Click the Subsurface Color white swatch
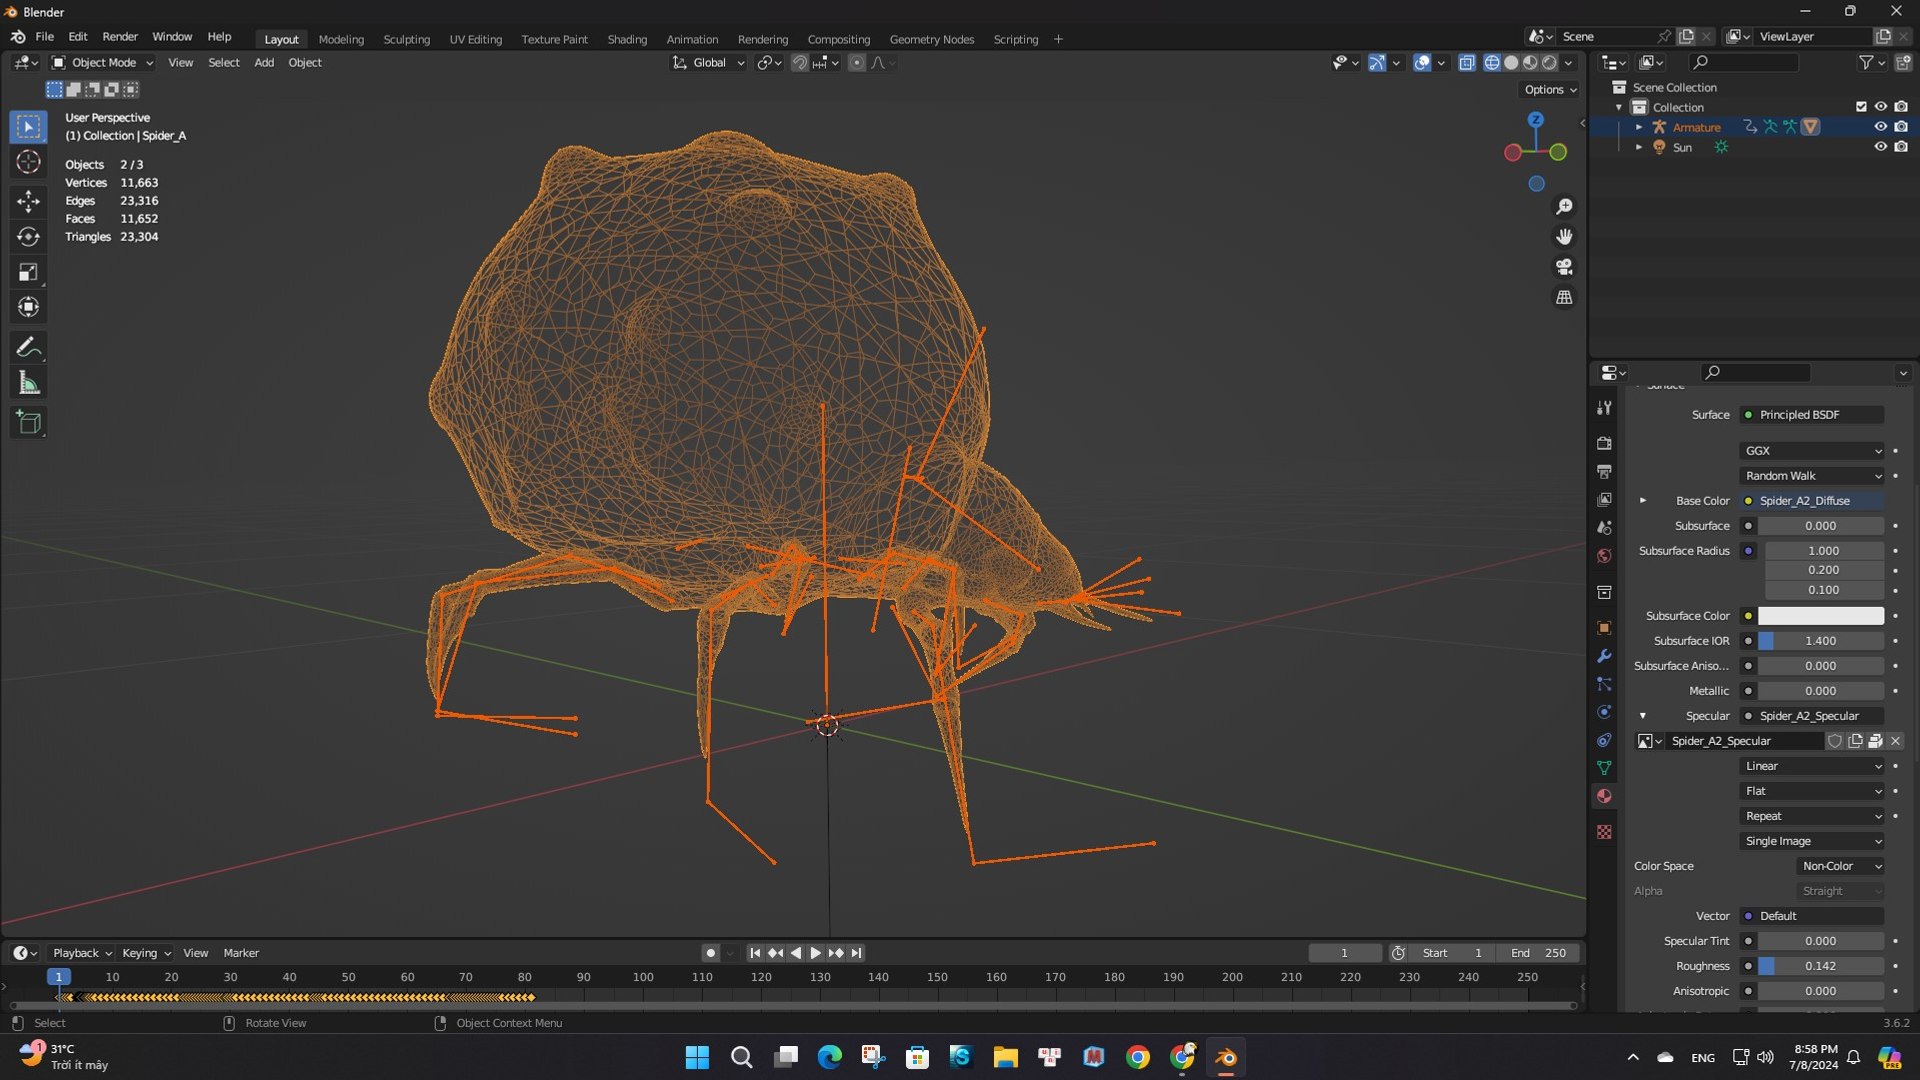This screenshot has width=1920, height=1080. [1821, 616]
